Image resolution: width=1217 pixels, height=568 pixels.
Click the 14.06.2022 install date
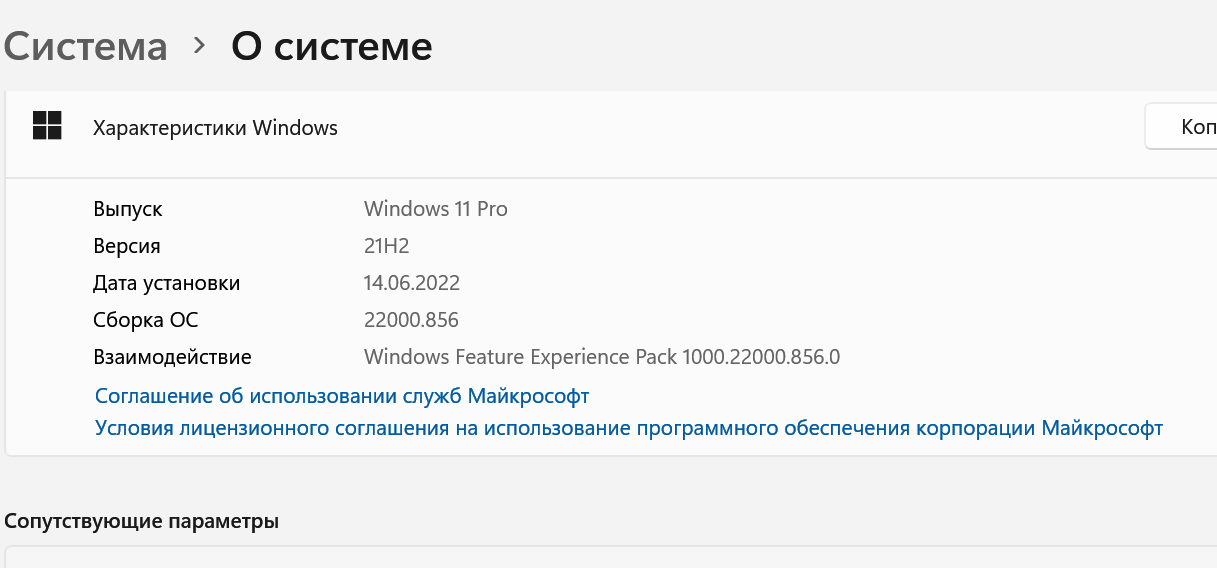(411, 283)
